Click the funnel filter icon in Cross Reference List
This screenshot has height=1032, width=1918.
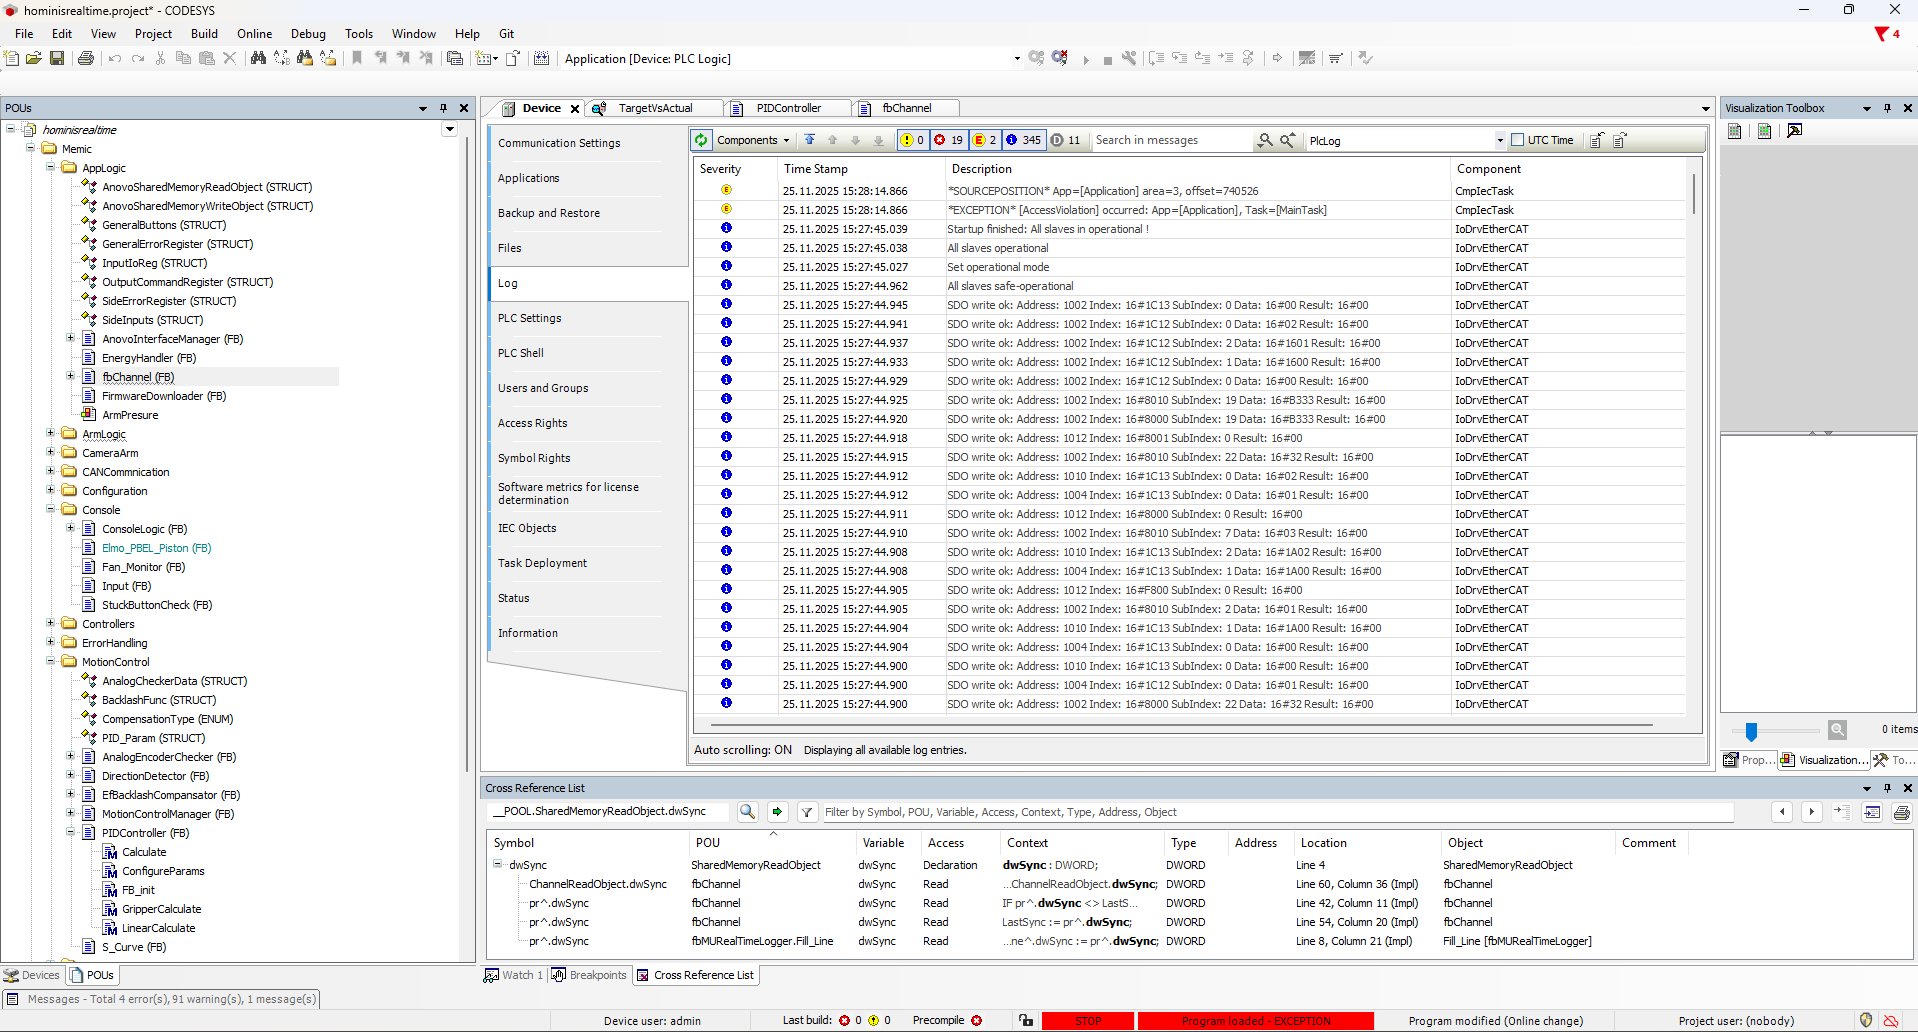(x=806, y=812)
